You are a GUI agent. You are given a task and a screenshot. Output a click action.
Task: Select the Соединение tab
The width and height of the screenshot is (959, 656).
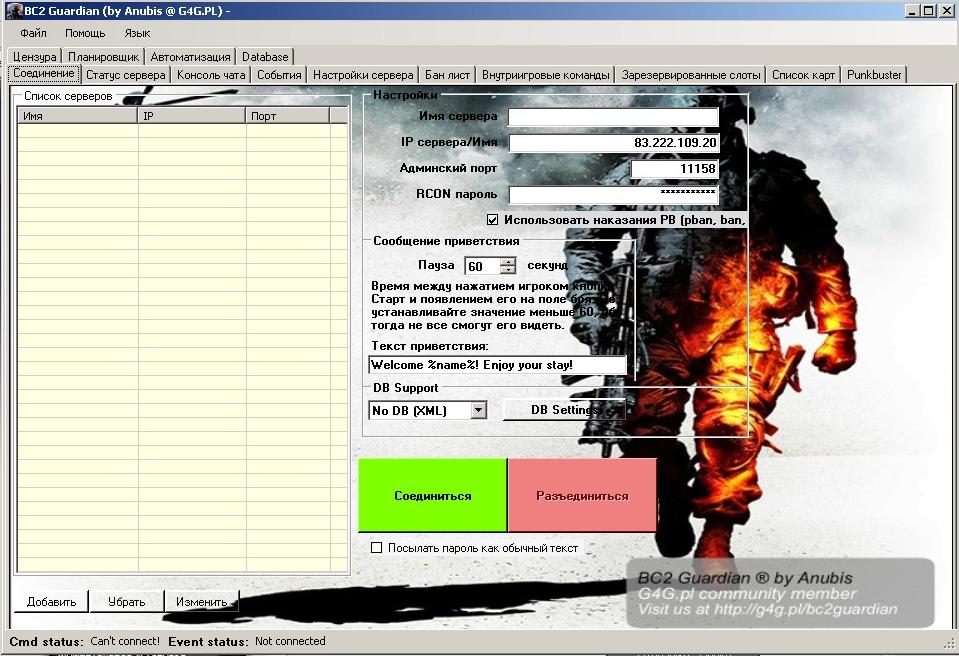point(43,73)
